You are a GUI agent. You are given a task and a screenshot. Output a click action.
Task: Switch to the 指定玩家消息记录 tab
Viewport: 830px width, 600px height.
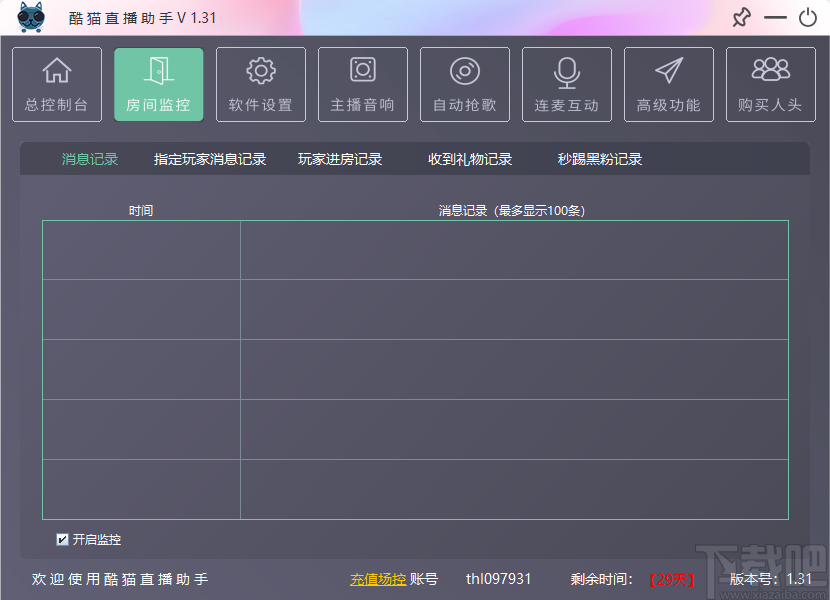[x=210, y=159]
